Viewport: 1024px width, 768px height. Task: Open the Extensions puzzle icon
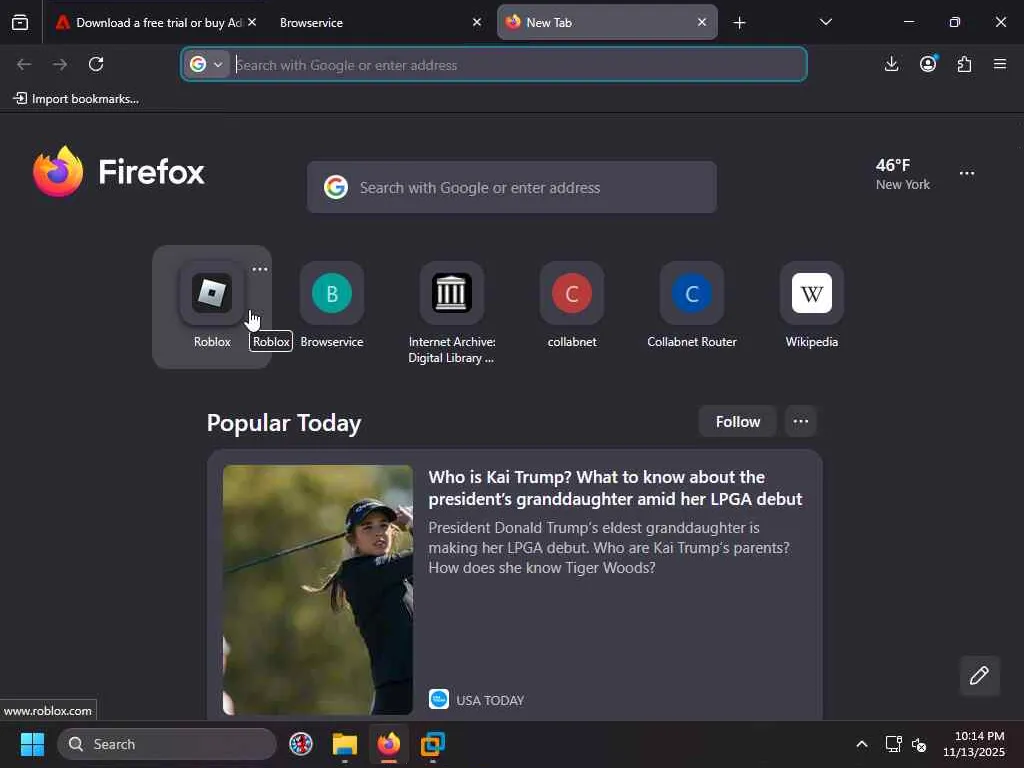[964, 64]
